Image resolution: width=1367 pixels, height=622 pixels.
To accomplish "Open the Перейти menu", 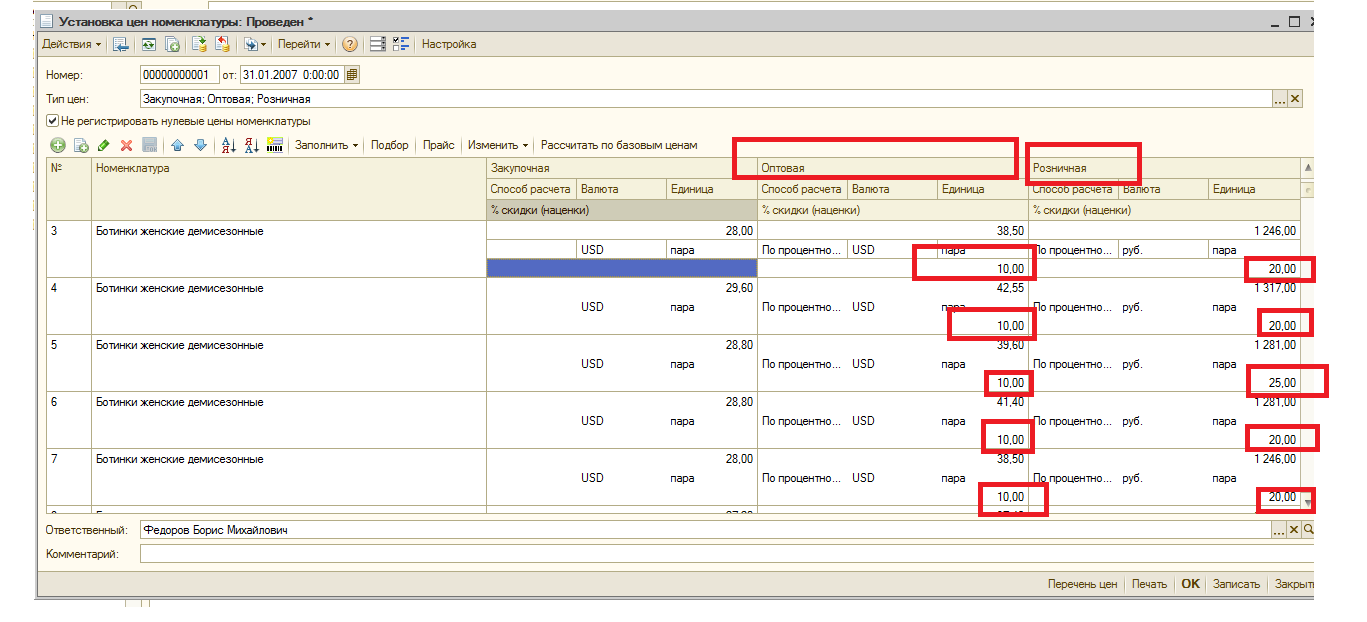I will pos(303,44).
